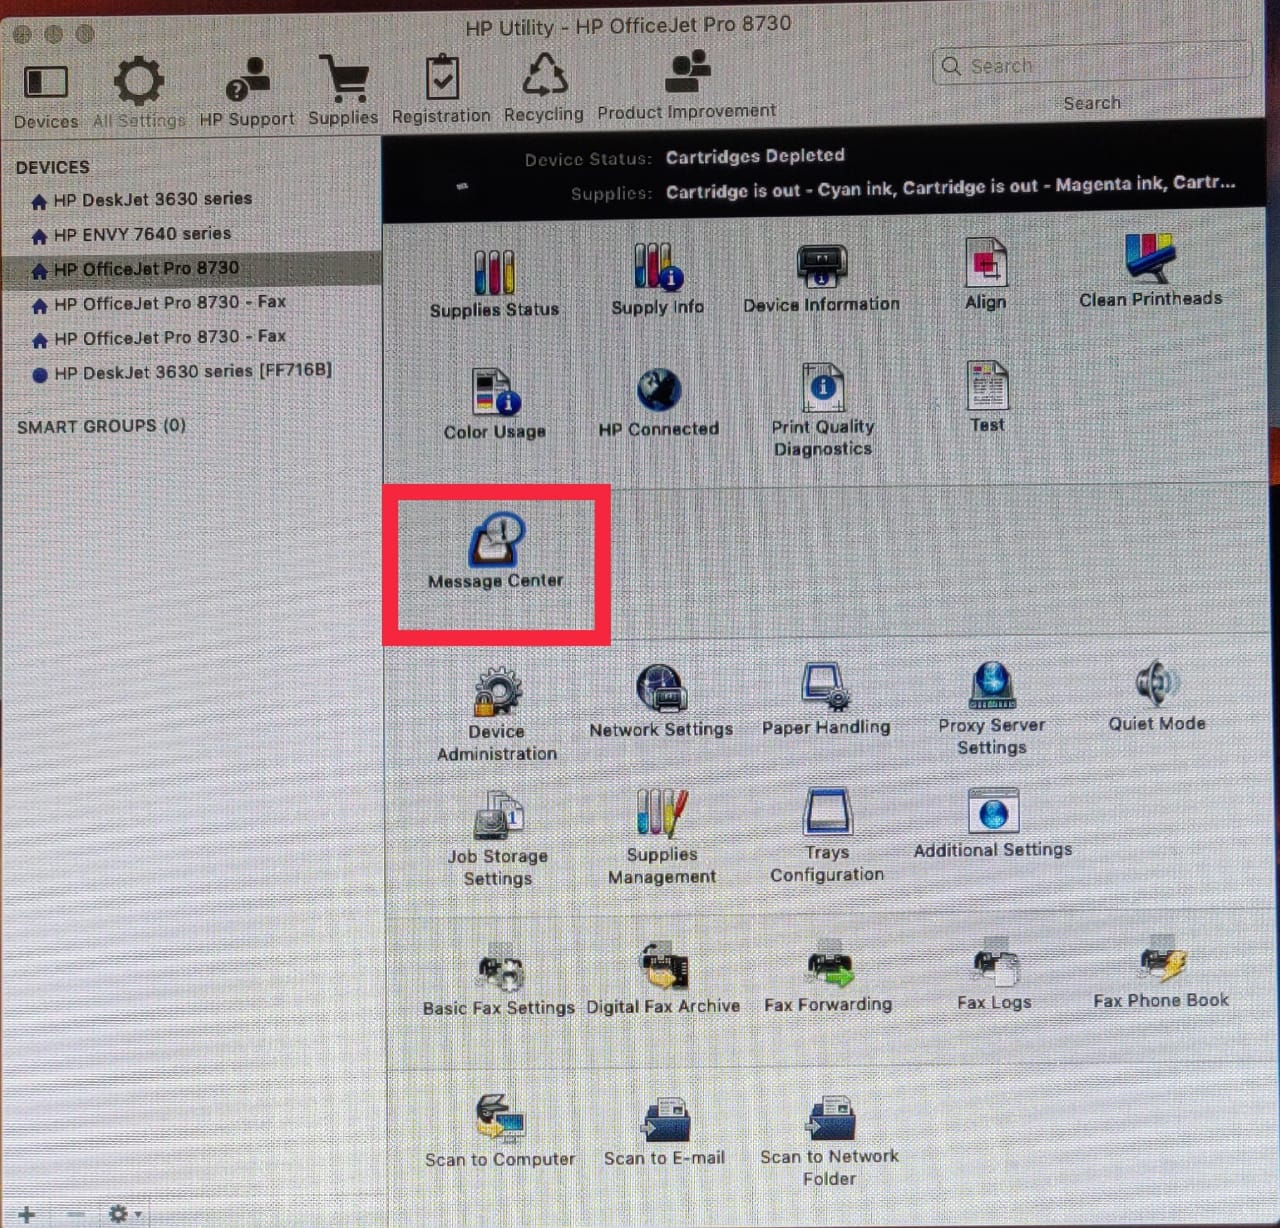Select HP ENVY 7640 series device

pos(190,234)
